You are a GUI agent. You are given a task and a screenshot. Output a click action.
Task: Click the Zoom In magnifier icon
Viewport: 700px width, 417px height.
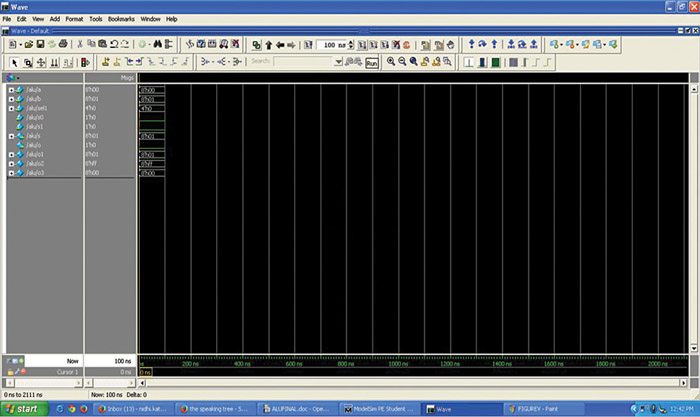[391, 62]
